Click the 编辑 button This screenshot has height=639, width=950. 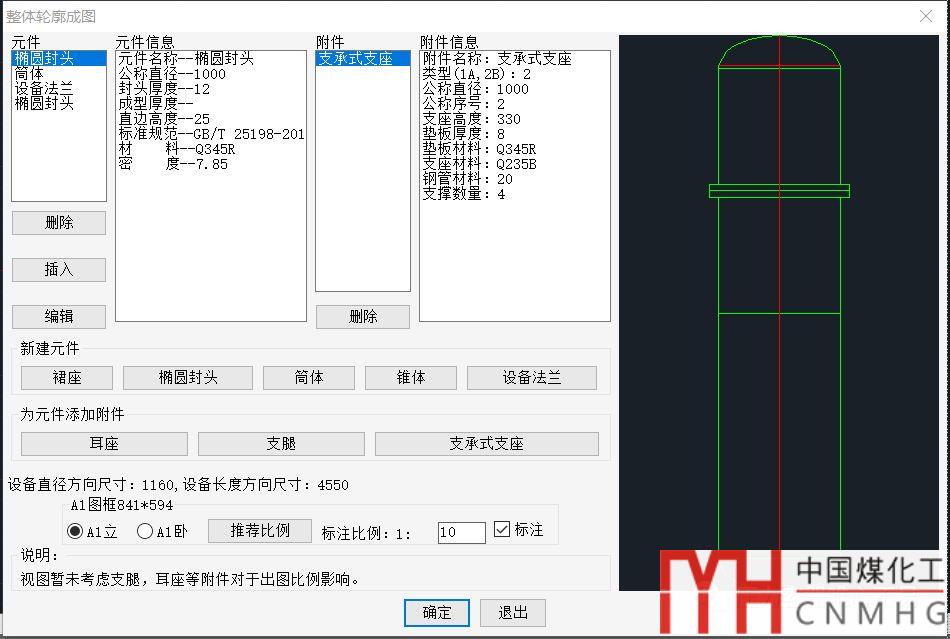tap(59, 316)
